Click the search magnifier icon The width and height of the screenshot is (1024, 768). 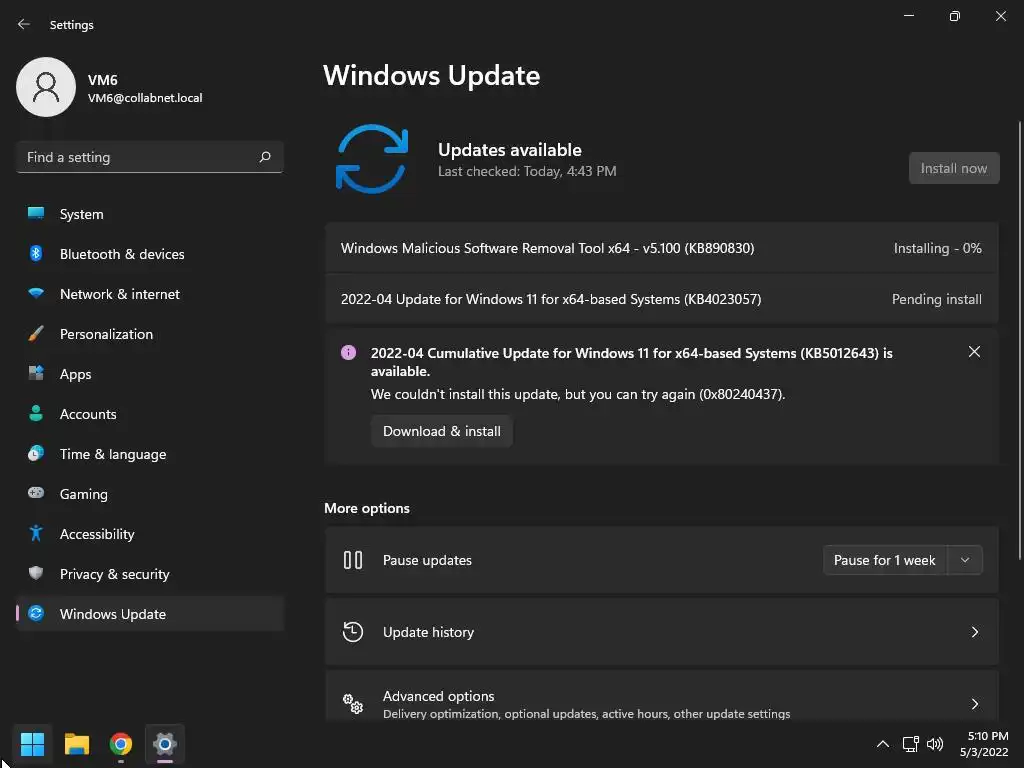[264, 157]
